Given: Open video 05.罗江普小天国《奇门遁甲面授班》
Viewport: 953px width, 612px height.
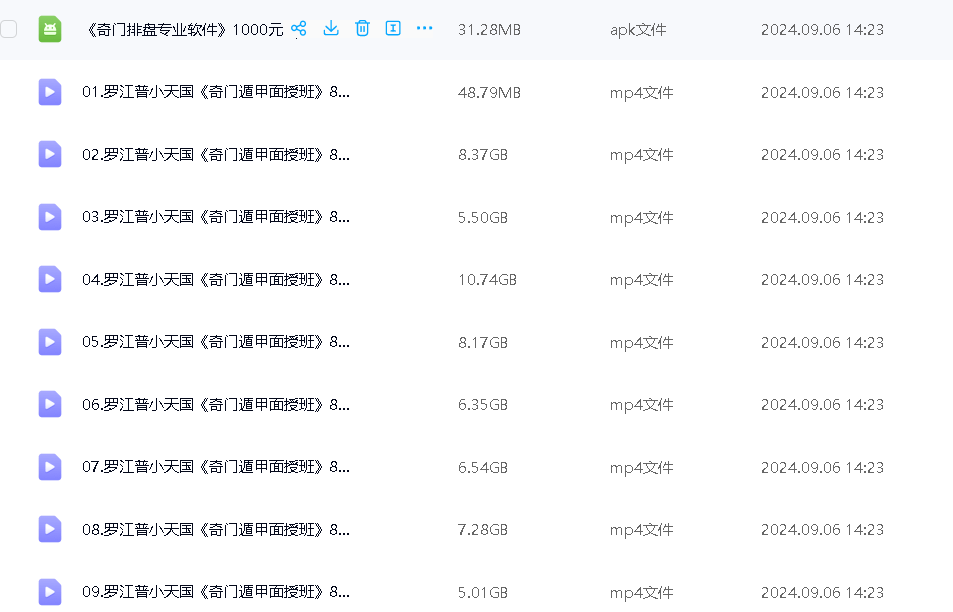Looking at the screenshot, I should pyautogui.click(x=215, y=342).
